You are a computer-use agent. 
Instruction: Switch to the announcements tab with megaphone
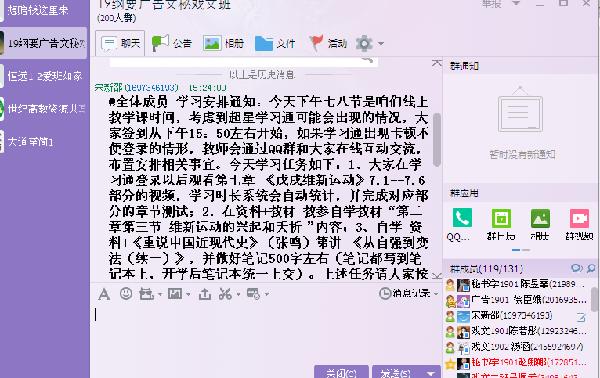point(171,43)
